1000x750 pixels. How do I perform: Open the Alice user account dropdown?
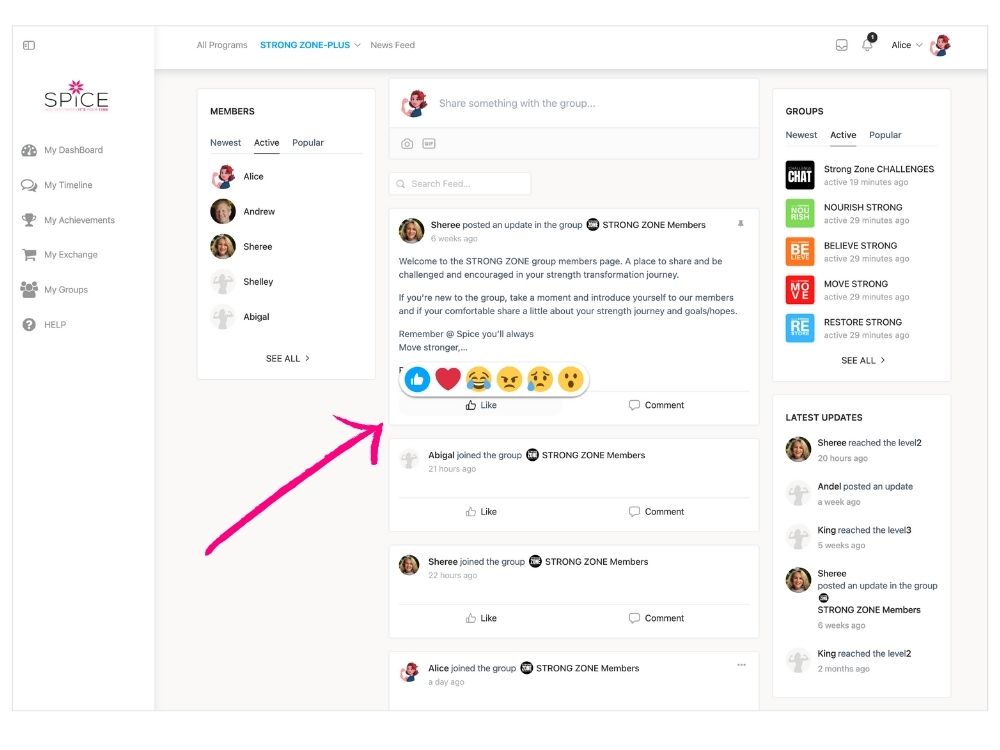907,45
